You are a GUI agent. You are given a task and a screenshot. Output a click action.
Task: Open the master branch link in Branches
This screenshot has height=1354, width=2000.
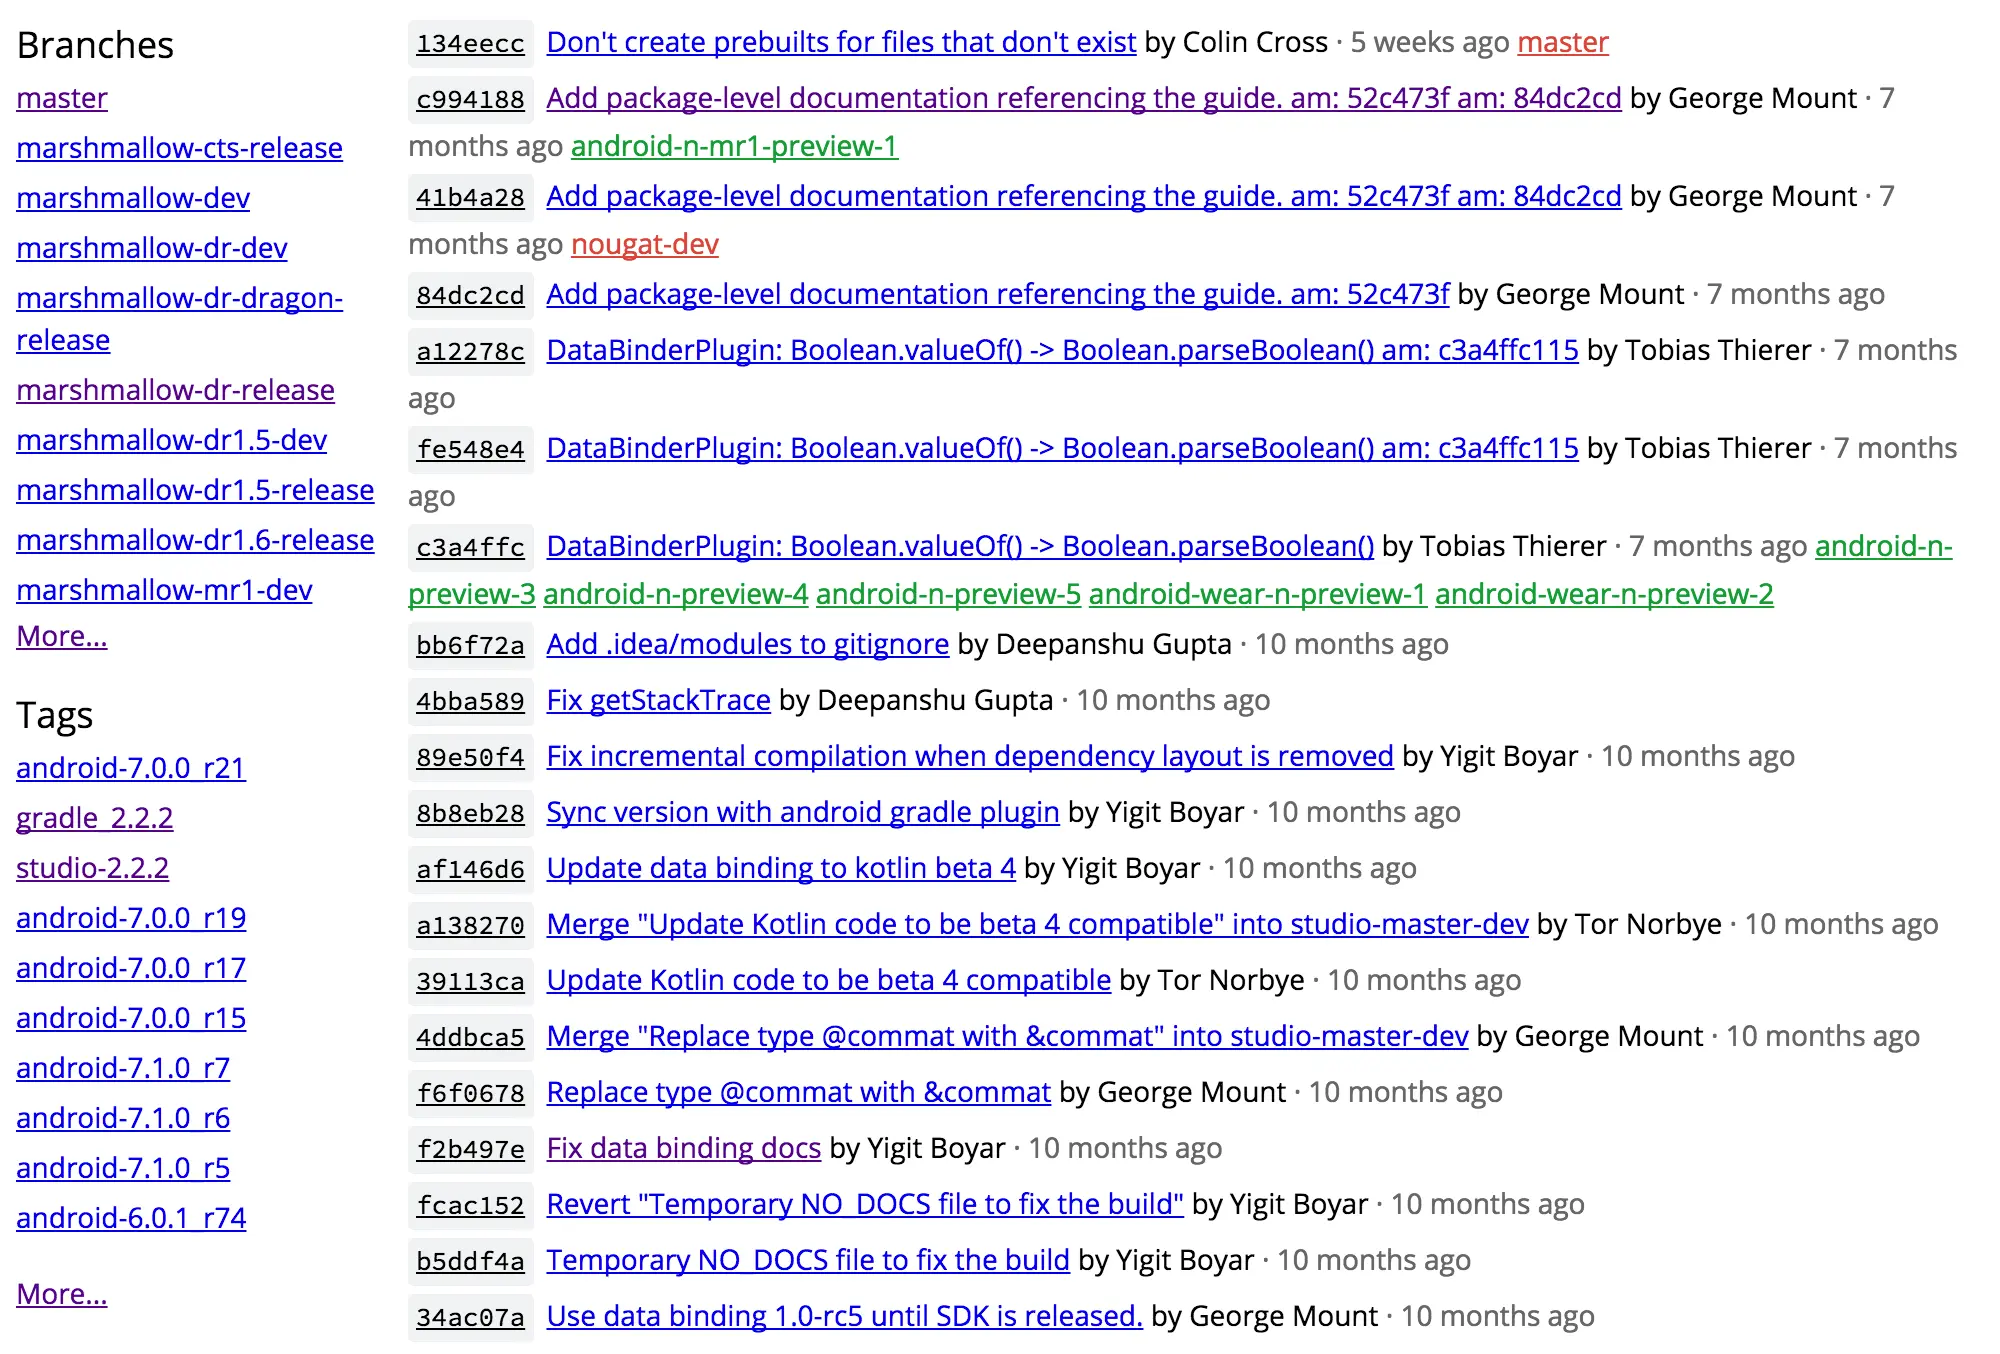click(x=62, y=98)
